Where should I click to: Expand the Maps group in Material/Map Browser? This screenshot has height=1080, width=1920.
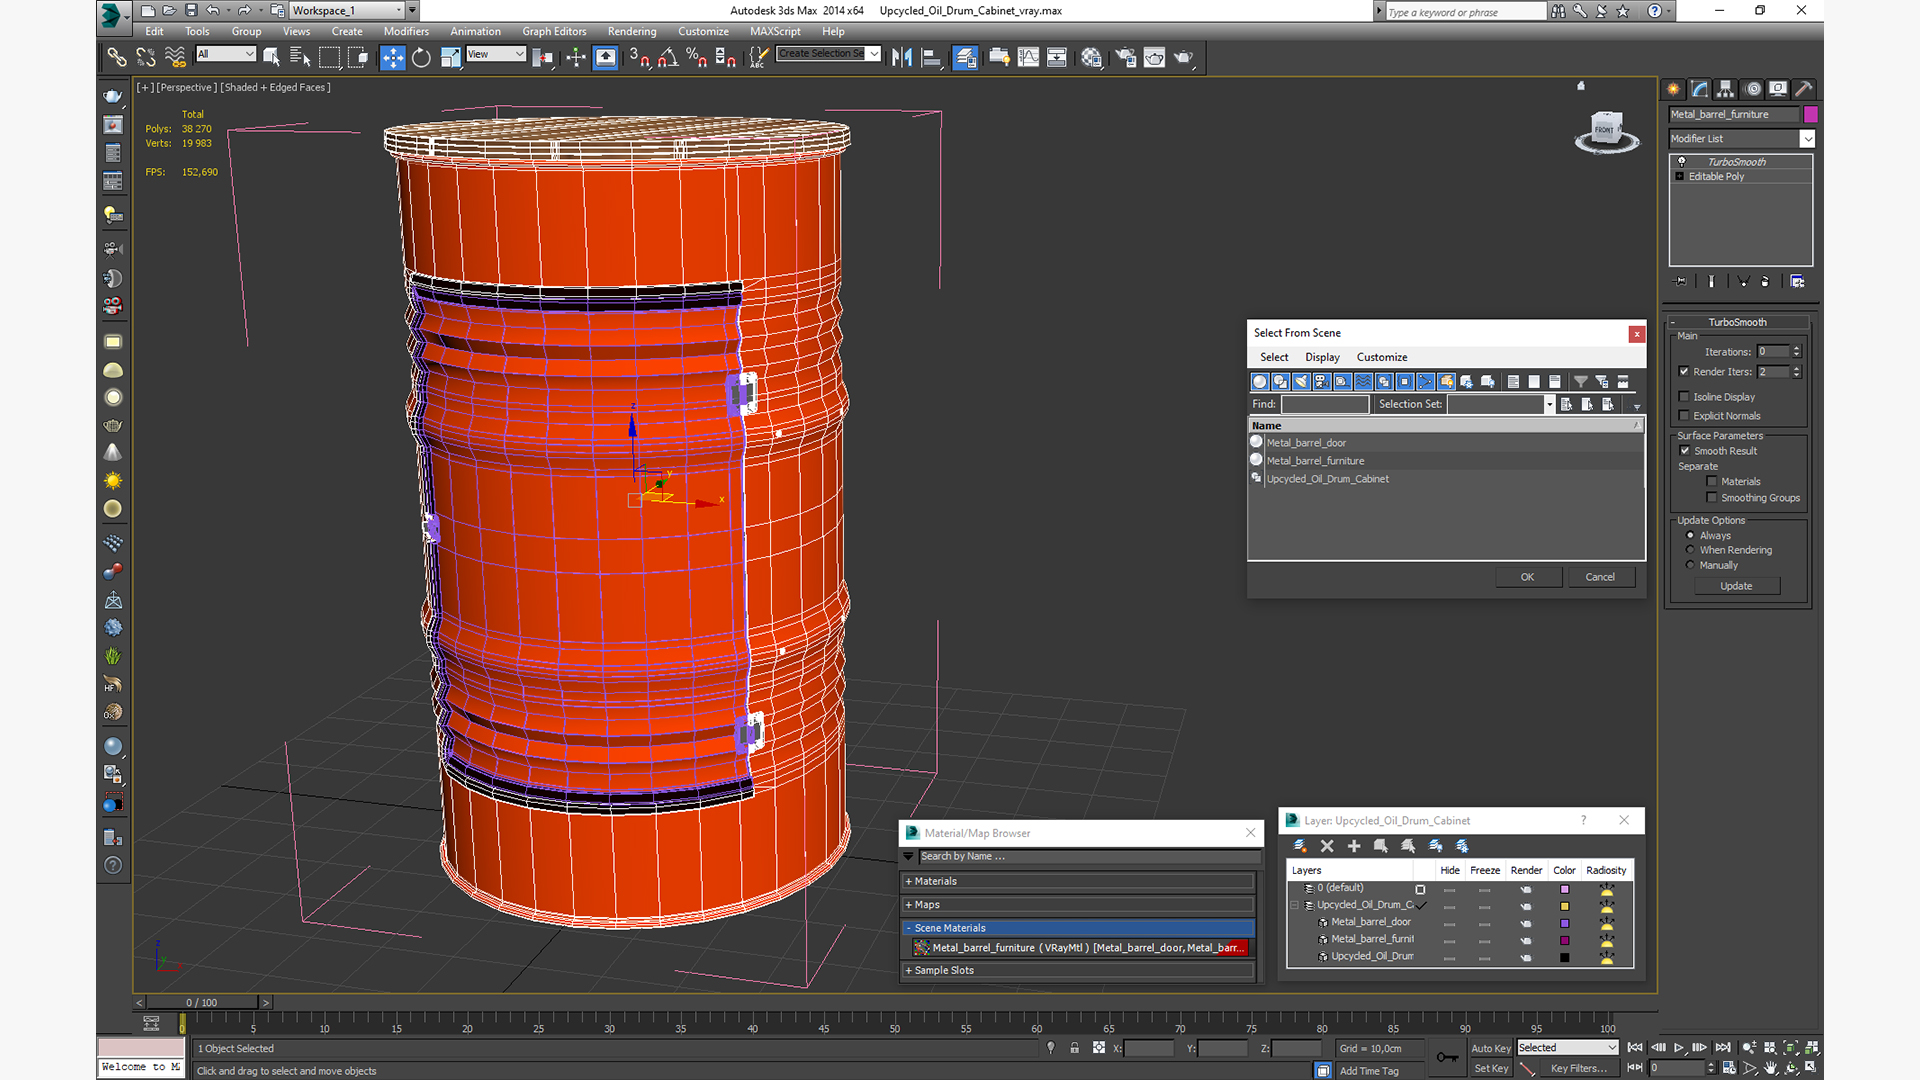click(x=1078, y=904)
